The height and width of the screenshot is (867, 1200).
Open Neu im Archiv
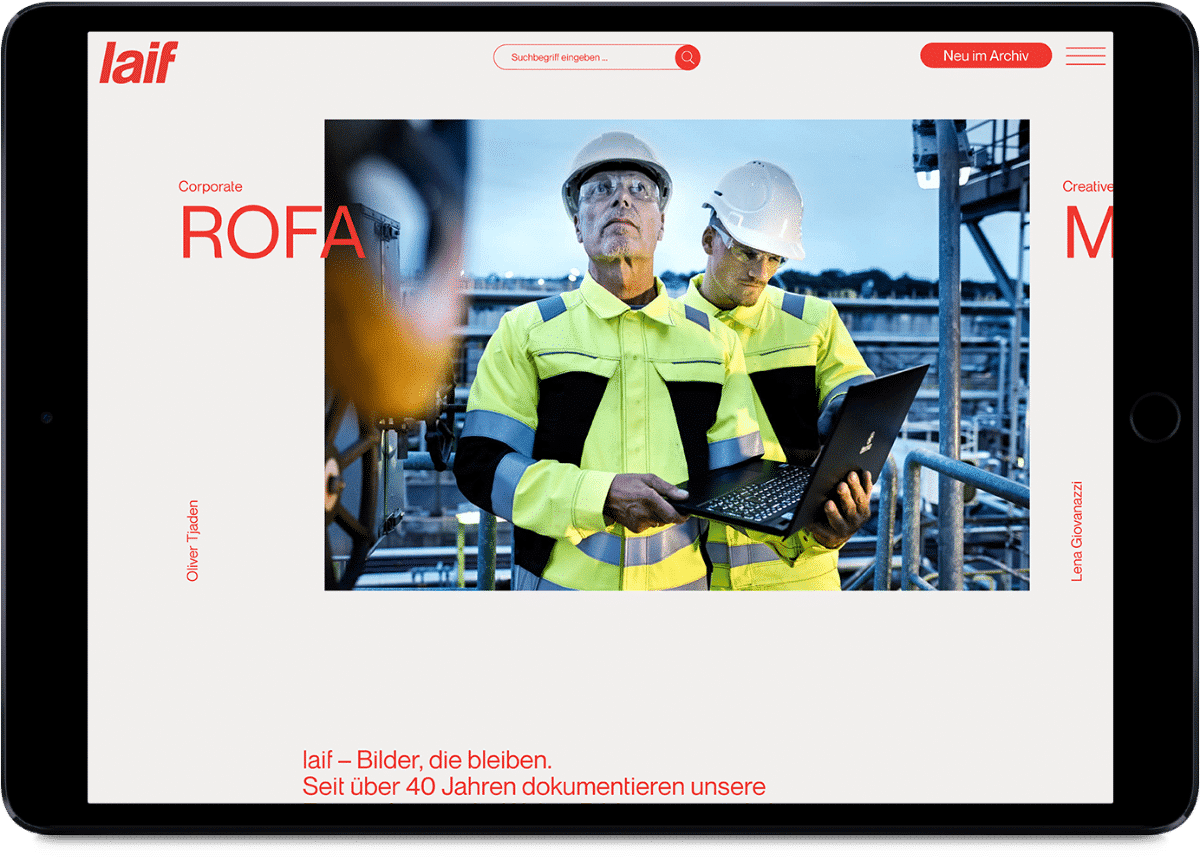coord(985,56)
